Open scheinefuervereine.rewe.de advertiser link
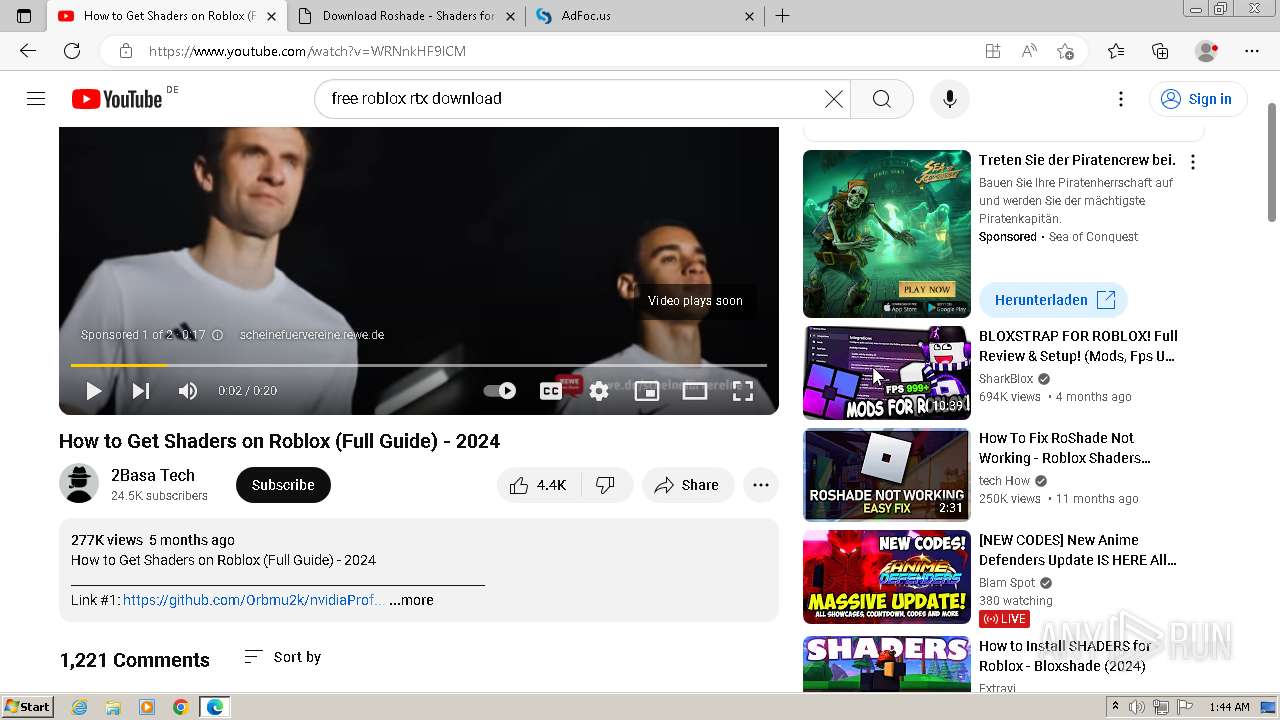The width and height of the screenshot is (1280, 720). 312,335
